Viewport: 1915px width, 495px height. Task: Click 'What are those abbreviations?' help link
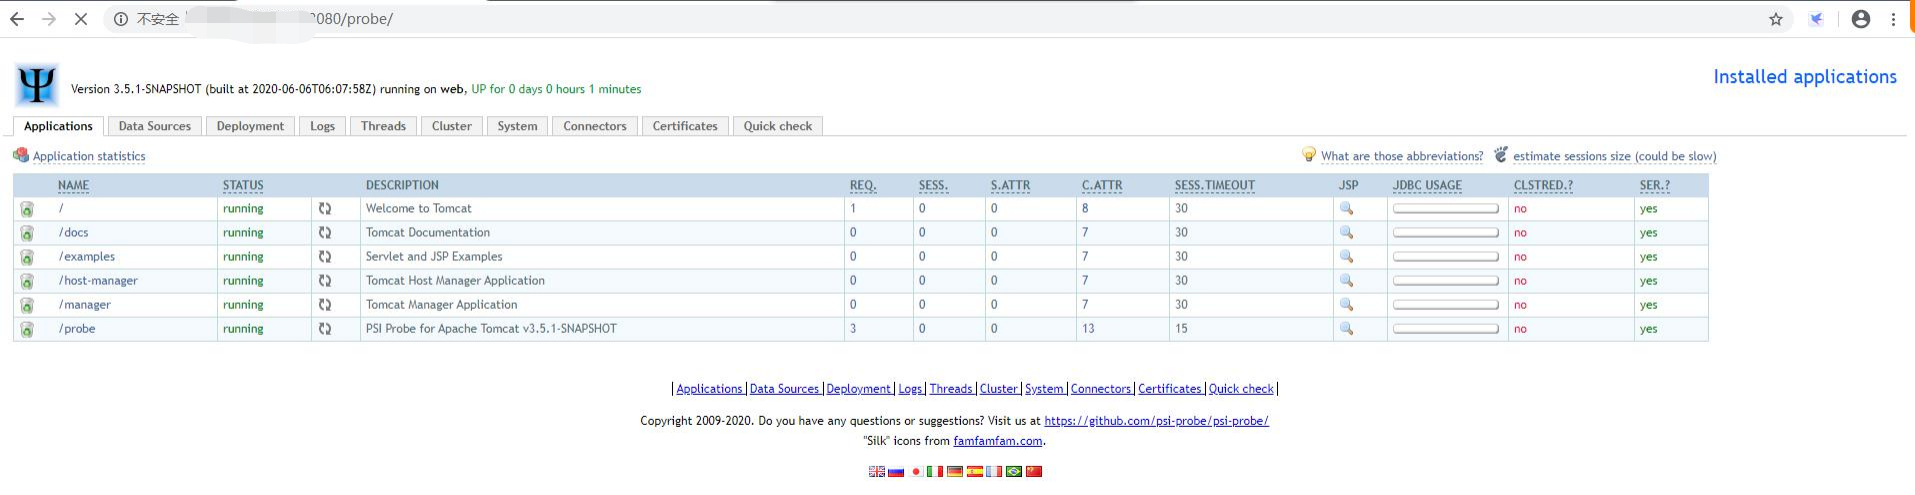pyautogui.click(x=1401, y=156)
